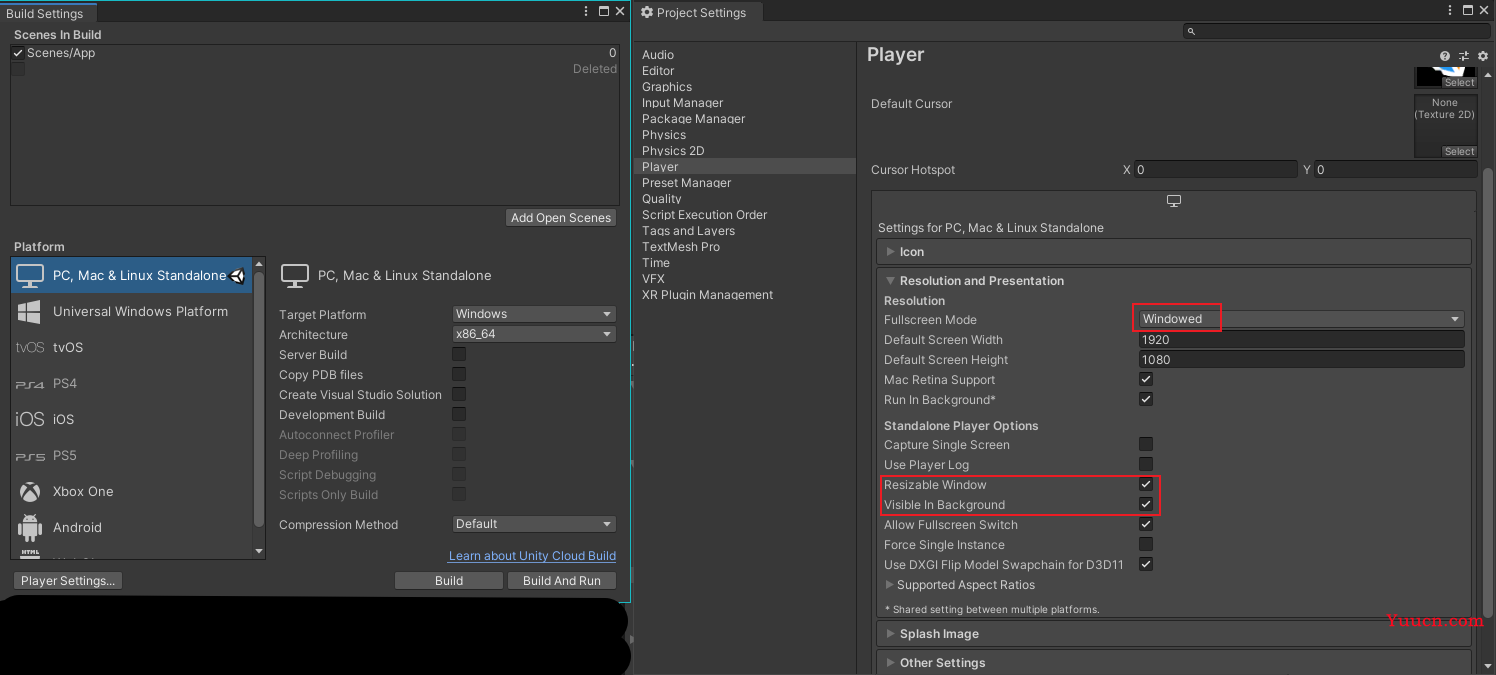The height and width of the screenshot is (675, 1496).
Task: Click the gear icon in Project Settings tab
Action: tap(647, 12)
